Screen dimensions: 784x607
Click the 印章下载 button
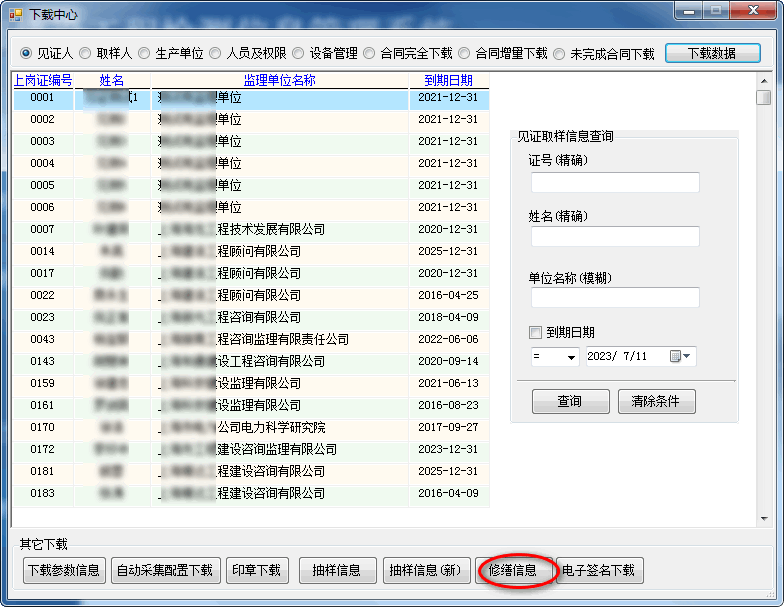coord(257,570)
